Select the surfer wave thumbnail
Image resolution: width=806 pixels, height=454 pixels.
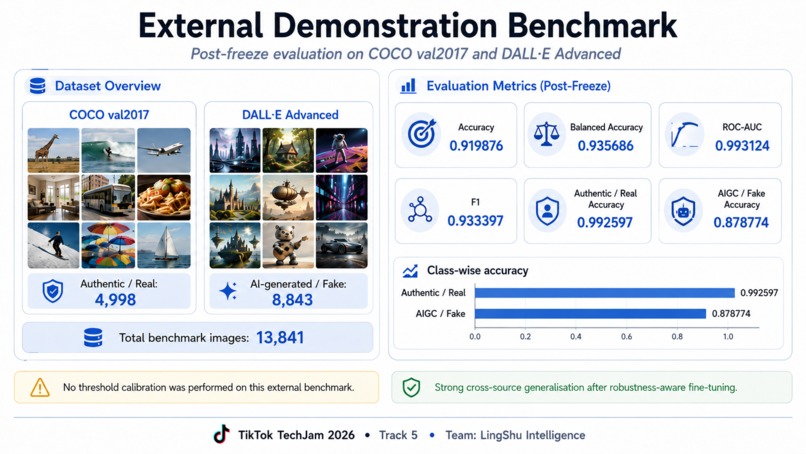coord(108,150)
